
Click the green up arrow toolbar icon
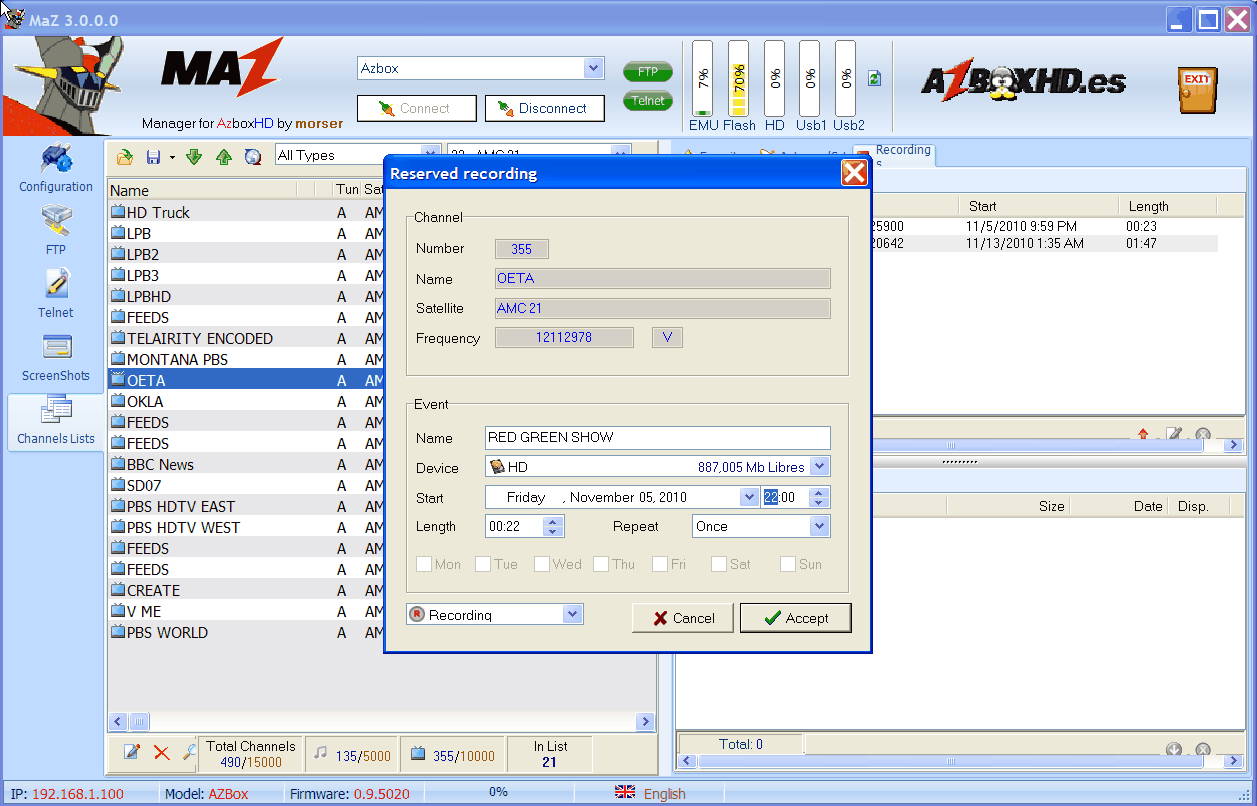click(224, 157)
